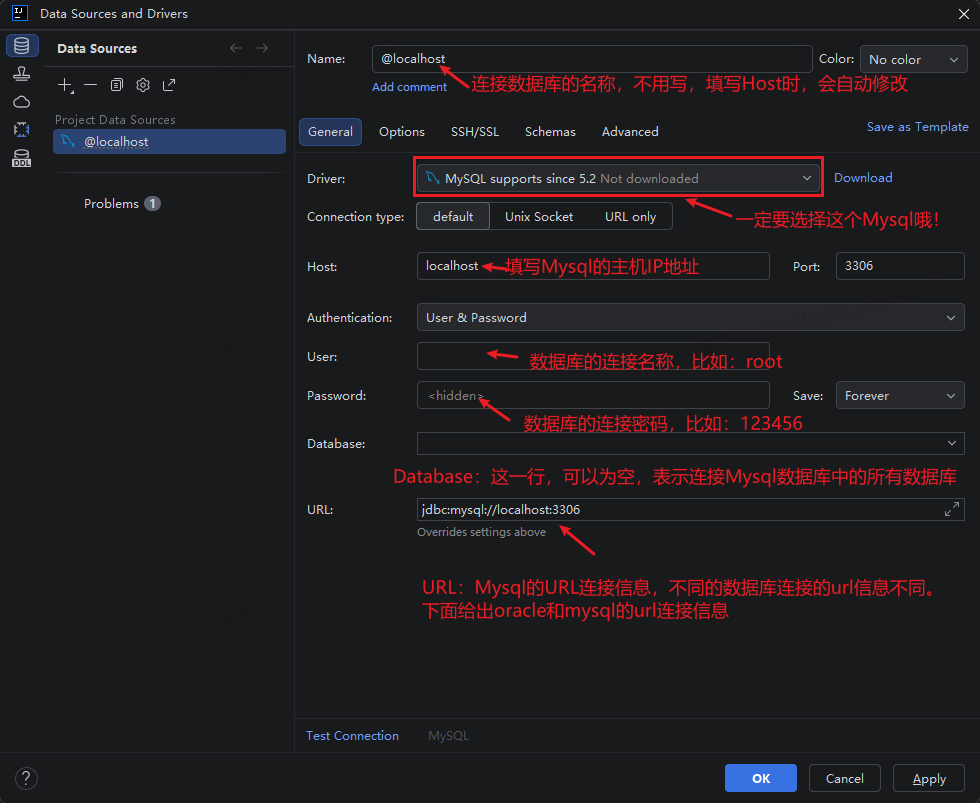980x803 pixels.
Task: Open the Driver dropdown for MySQL
Action: coord(618,178)
